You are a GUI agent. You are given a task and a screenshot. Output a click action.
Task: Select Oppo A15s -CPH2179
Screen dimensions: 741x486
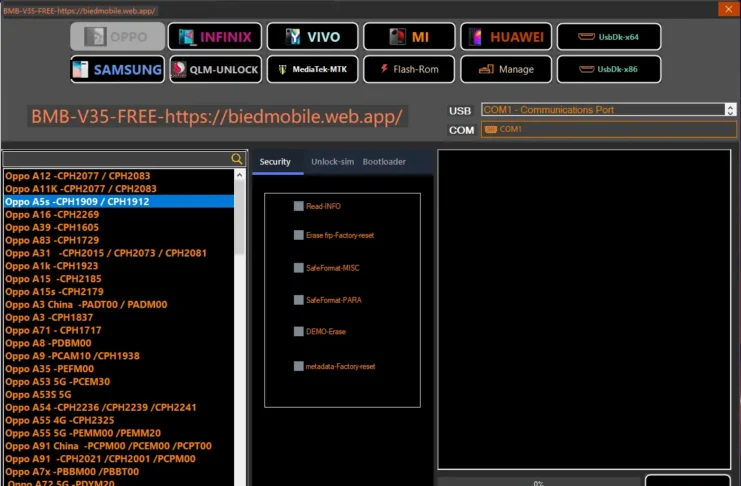(x=119, y=292)
